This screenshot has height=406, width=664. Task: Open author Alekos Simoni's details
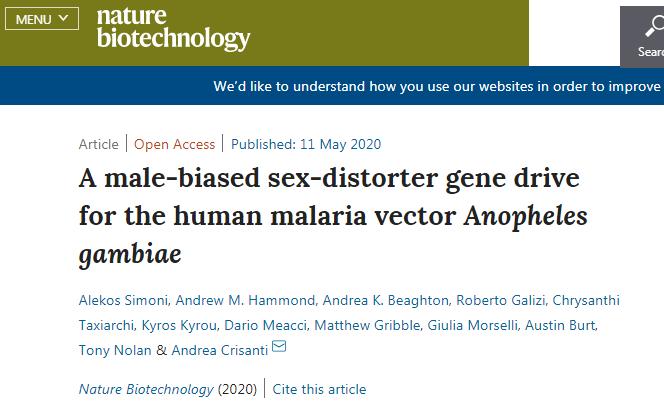click(123, 300)
